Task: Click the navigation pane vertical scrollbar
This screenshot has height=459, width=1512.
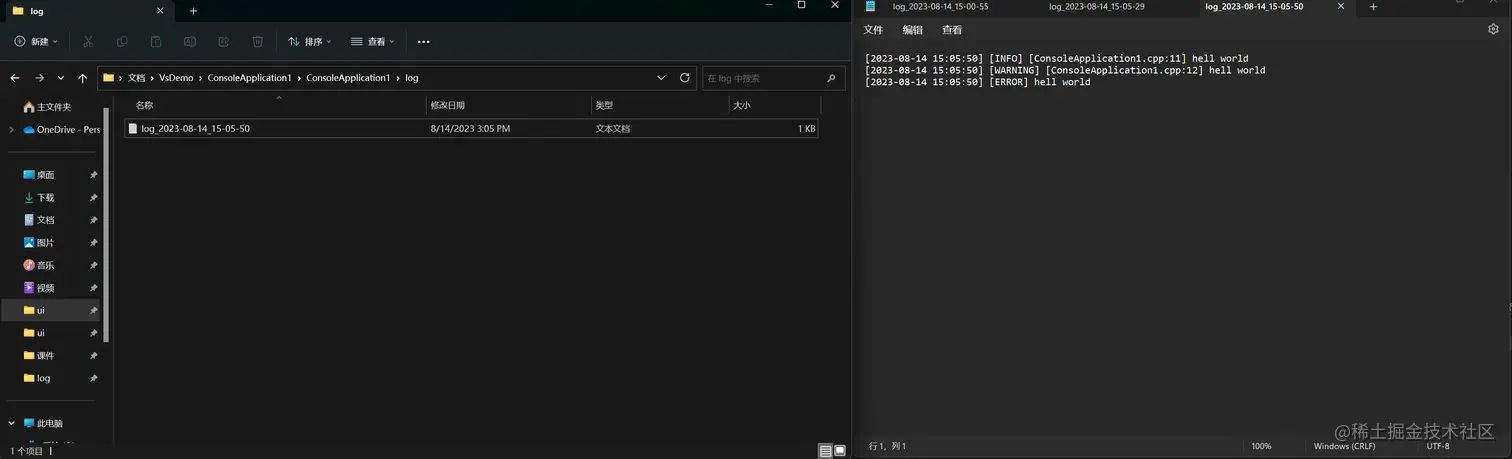Action: [106, 225]
